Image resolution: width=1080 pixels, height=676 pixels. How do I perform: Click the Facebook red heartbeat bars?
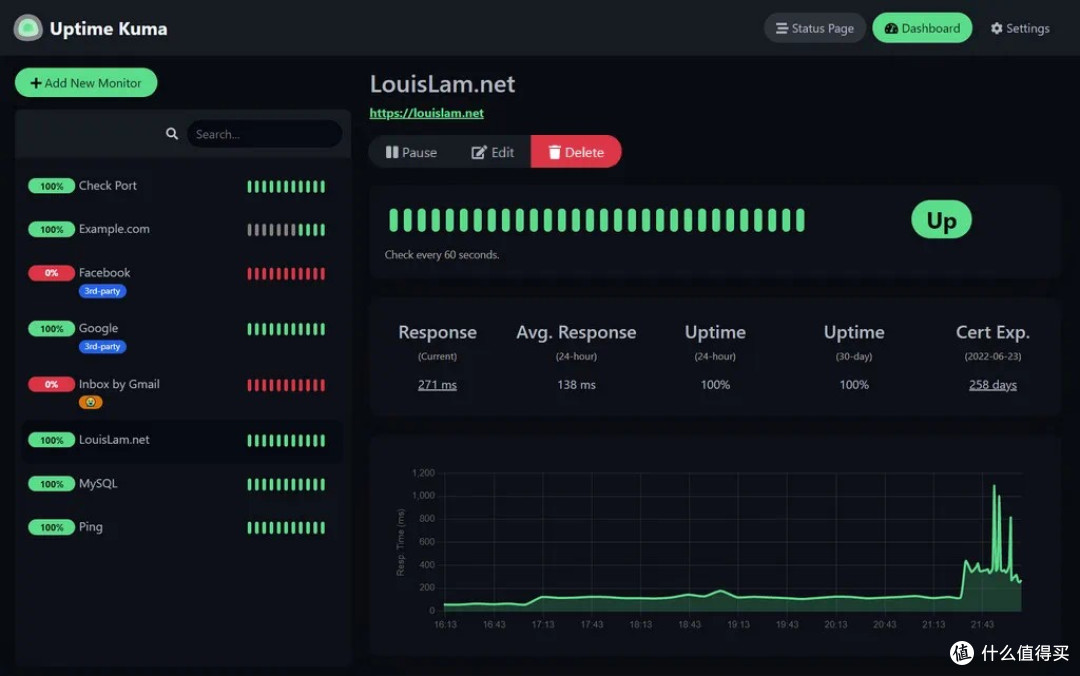(286, 274)
